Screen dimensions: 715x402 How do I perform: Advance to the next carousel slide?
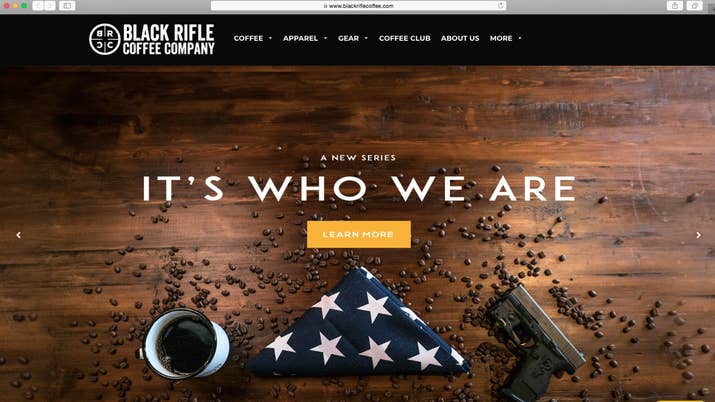[698, 235]
